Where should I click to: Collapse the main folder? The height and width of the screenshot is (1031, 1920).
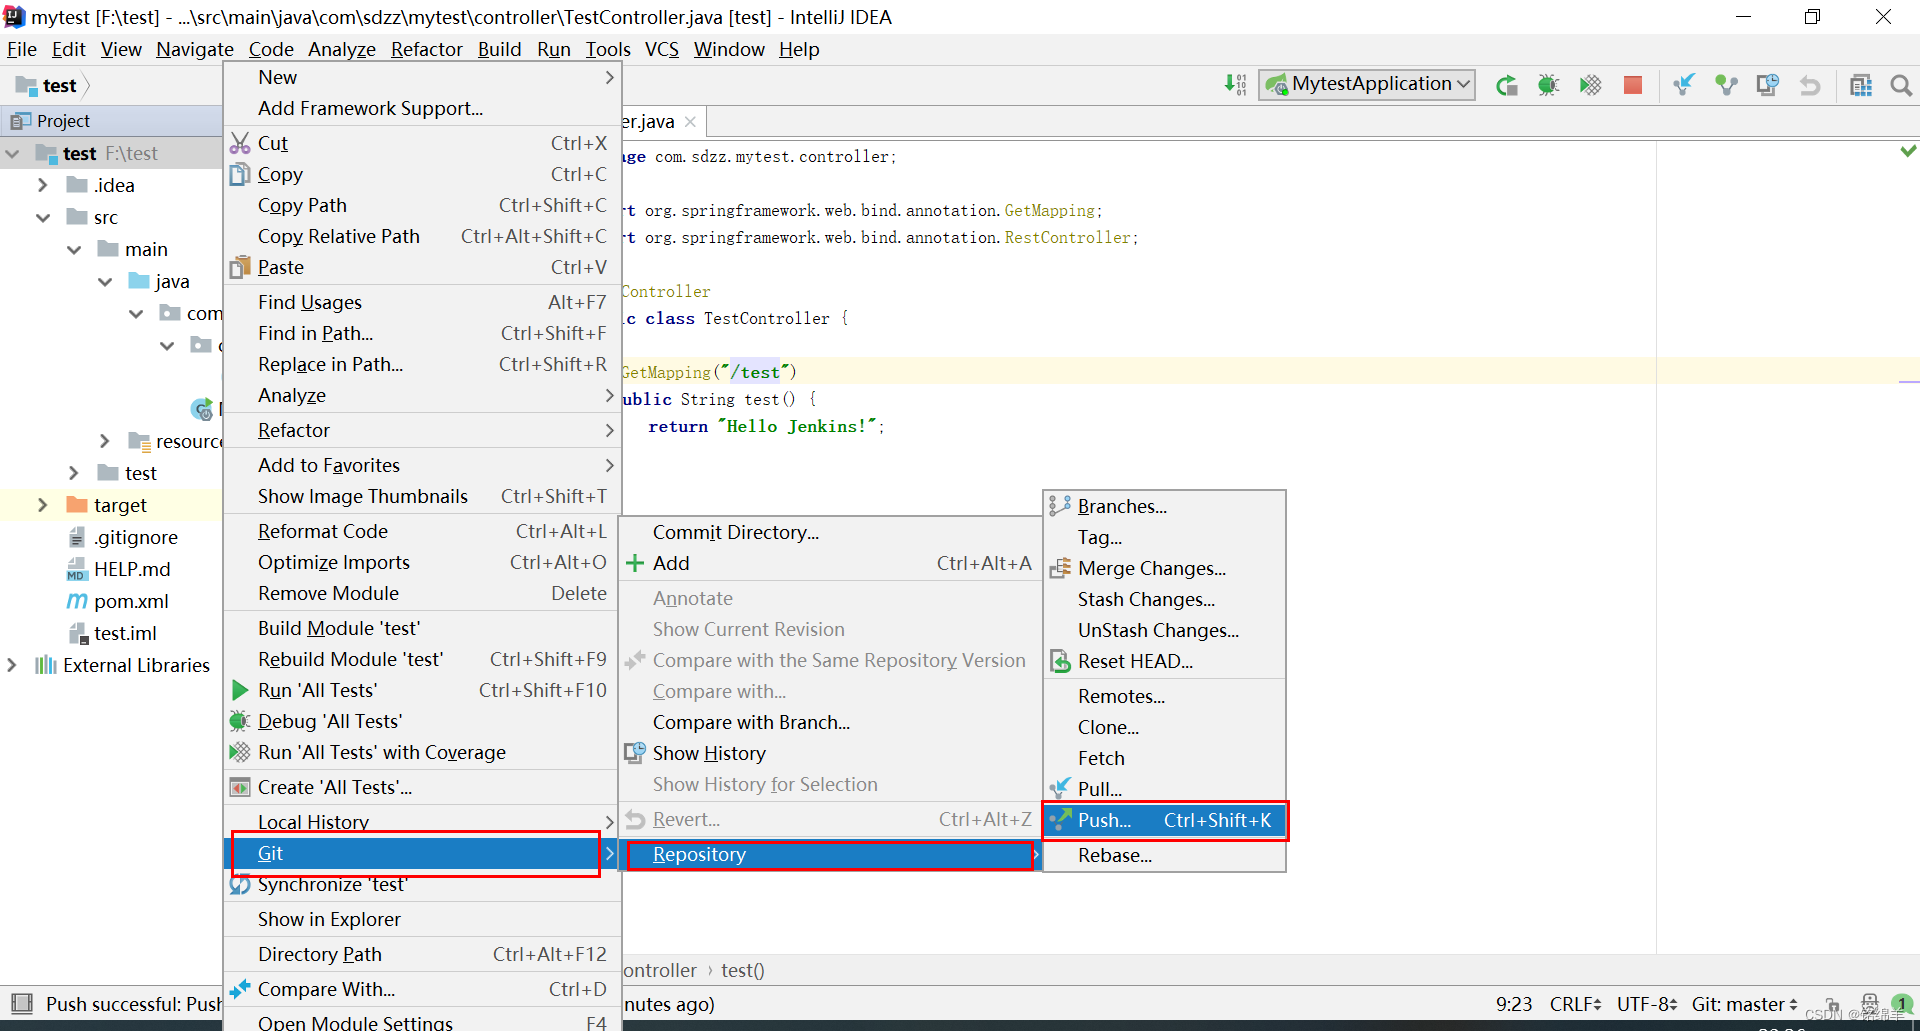click(x=74, y=249)
